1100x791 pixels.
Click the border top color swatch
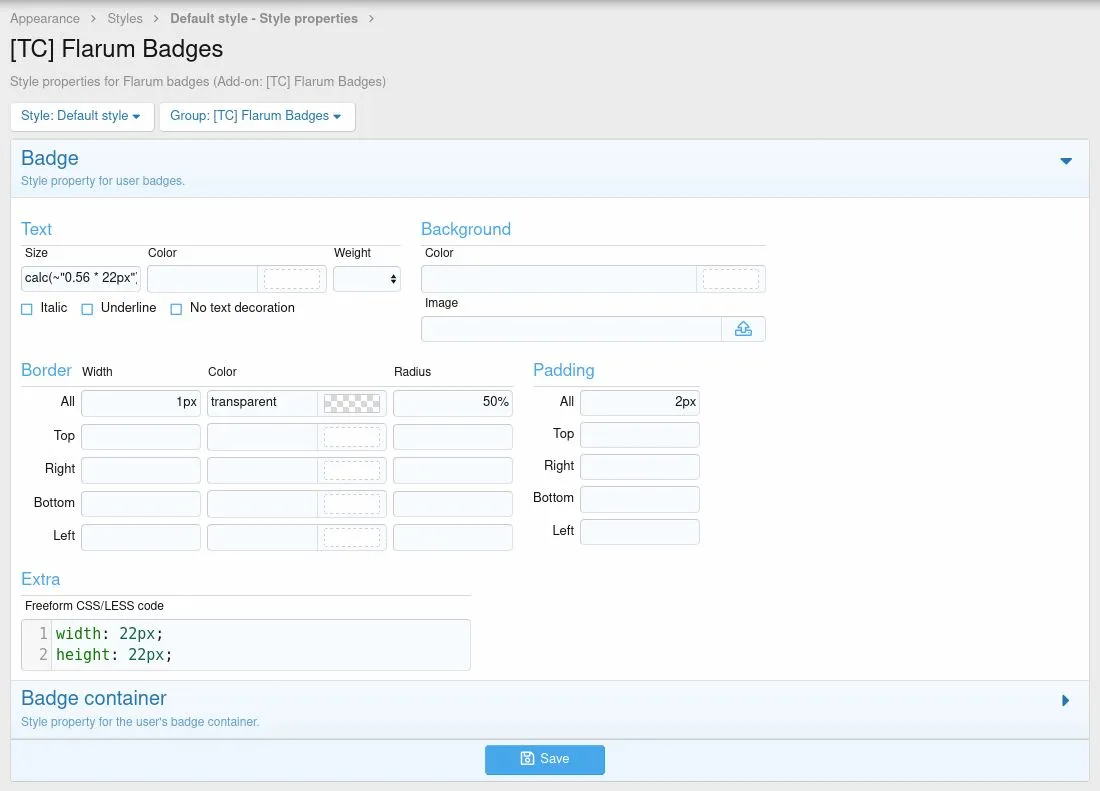352,437
